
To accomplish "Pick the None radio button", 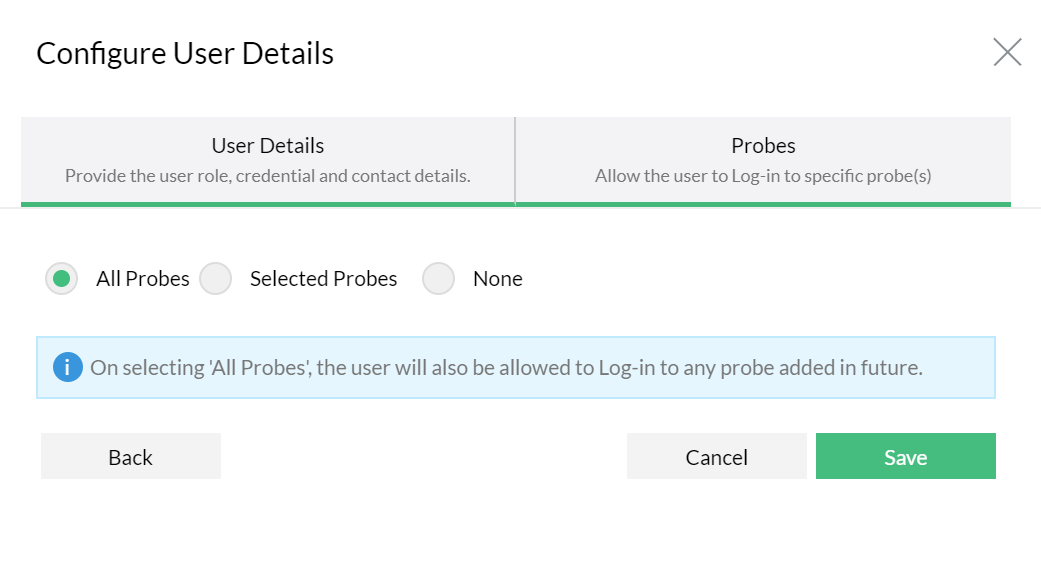I will pyautogui.click(x=439, y=279).
